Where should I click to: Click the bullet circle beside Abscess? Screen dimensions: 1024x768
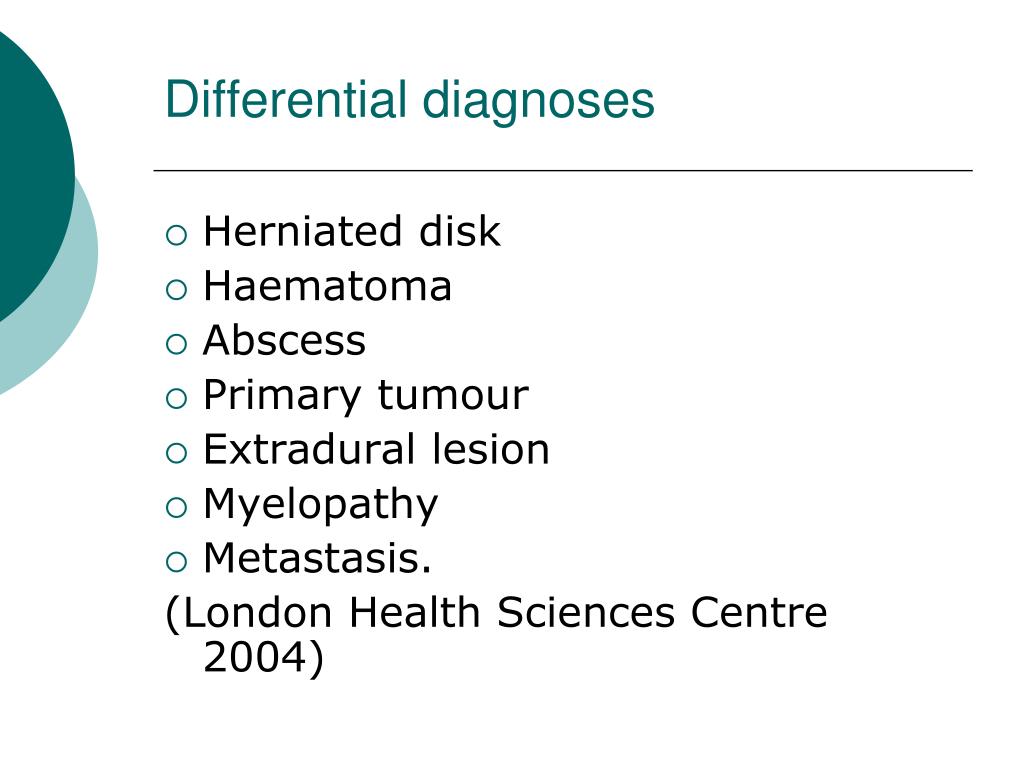click(x=176, y=344)
